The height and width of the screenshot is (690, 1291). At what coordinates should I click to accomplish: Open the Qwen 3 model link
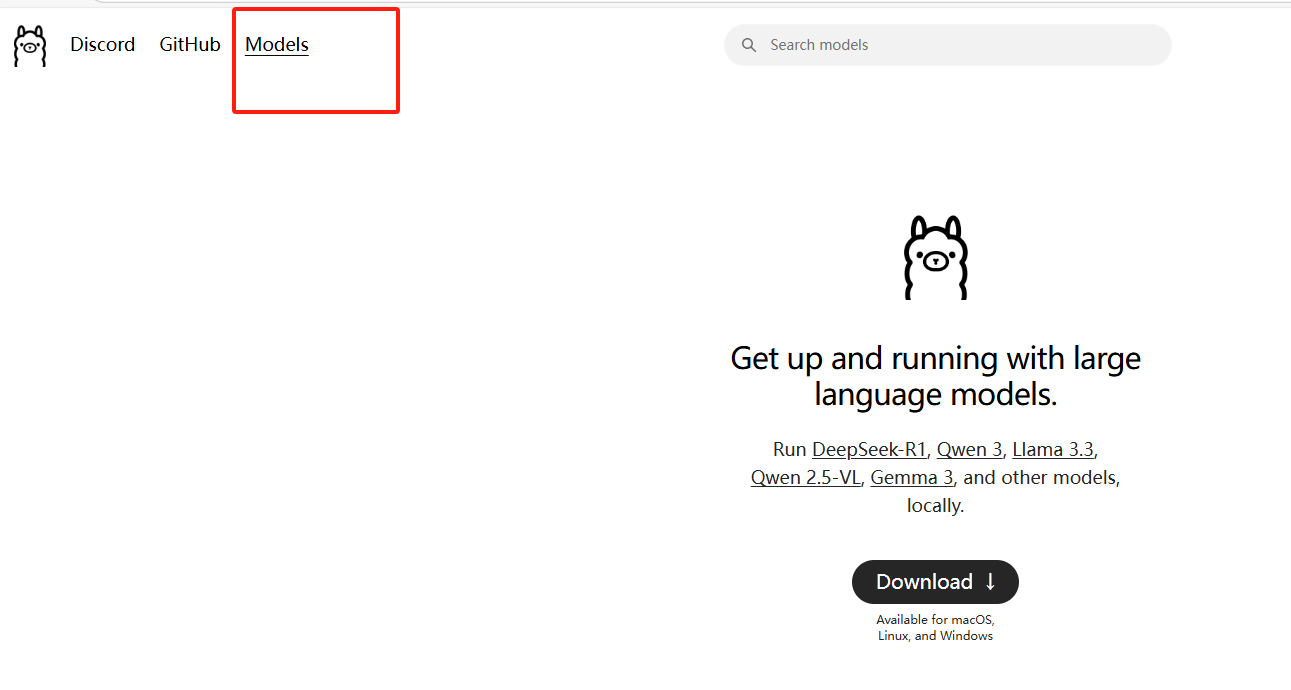click(x=969, y=449)
